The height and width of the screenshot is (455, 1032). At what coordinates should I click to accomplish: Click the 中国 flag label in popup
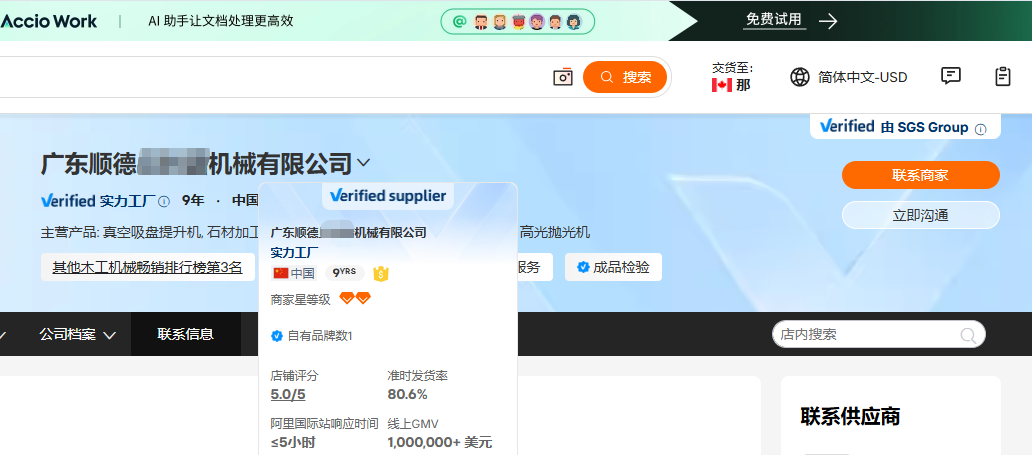point(294,273)
